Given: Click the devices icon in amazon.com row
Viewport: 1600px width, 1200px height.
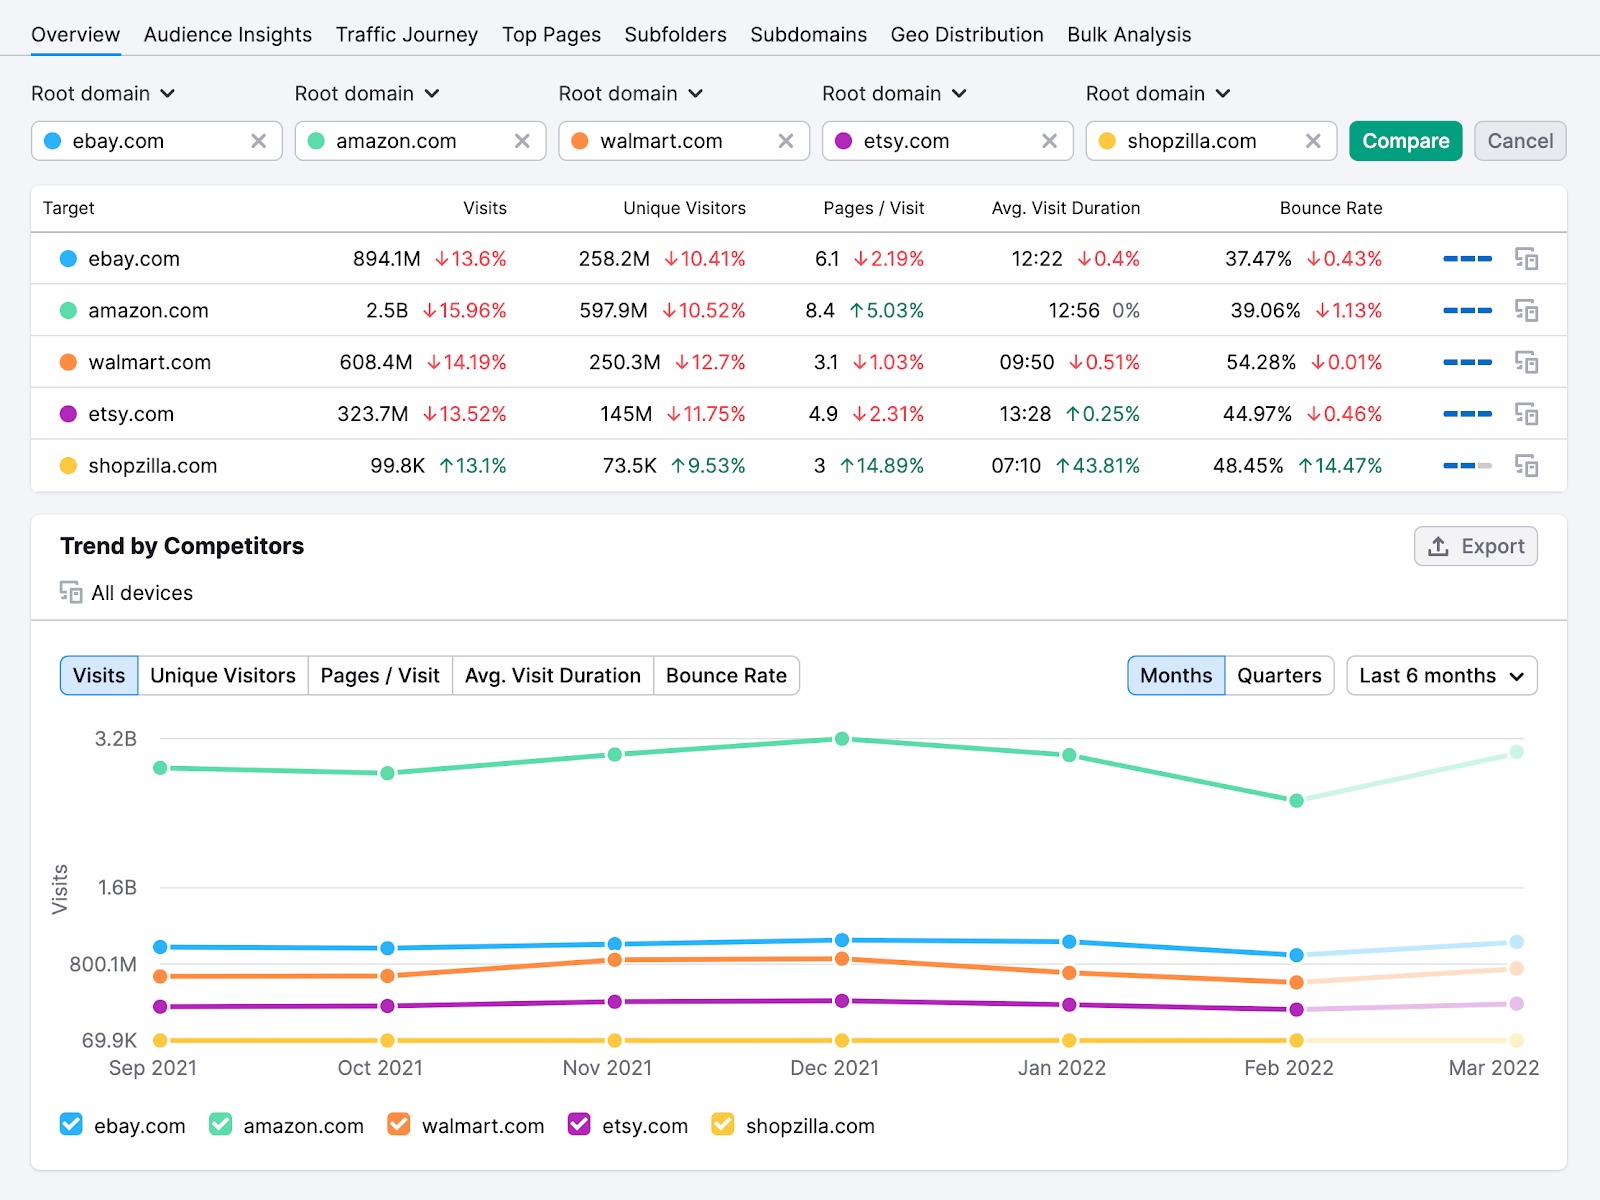Looking at the screenshot, I should [x=1526, y=311].
